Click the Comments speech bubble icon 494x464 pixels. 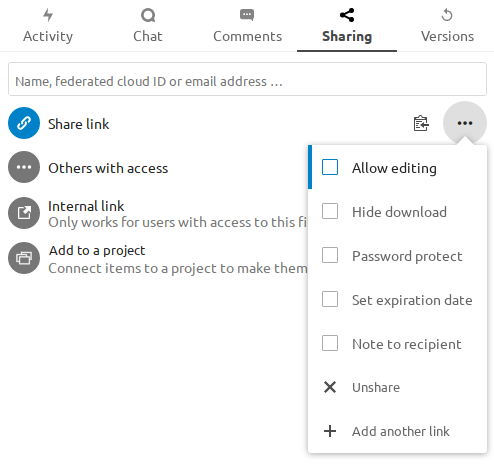pos(247,15)
